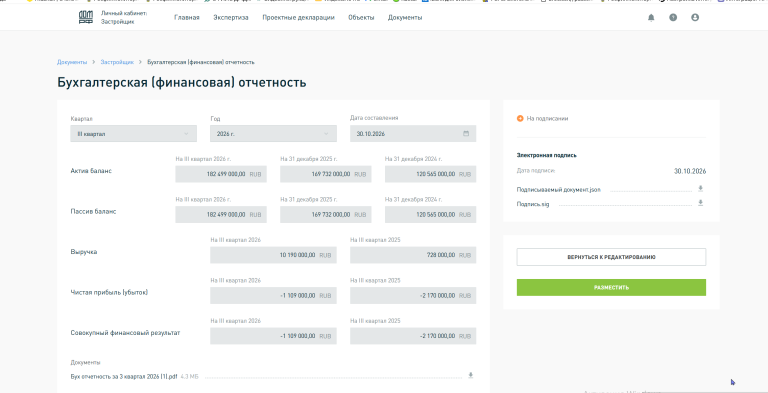Screen dimensions: 768x393
Task: Open calendar icon in Дата составления field
Action: coord(466,133)
